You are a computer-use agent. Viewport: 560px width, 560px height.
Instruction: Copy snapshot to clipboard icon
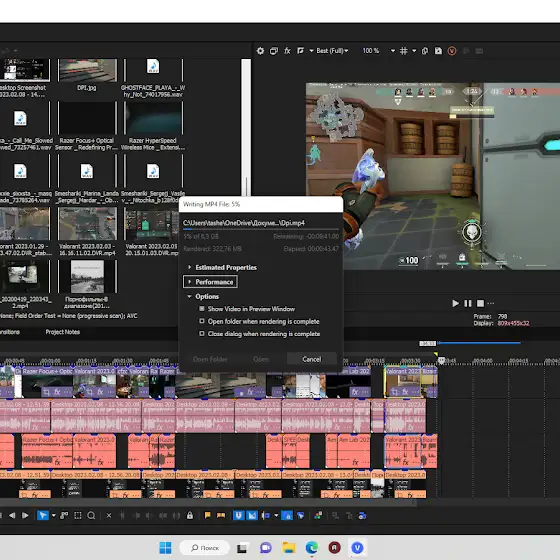(x=425, y=51)
